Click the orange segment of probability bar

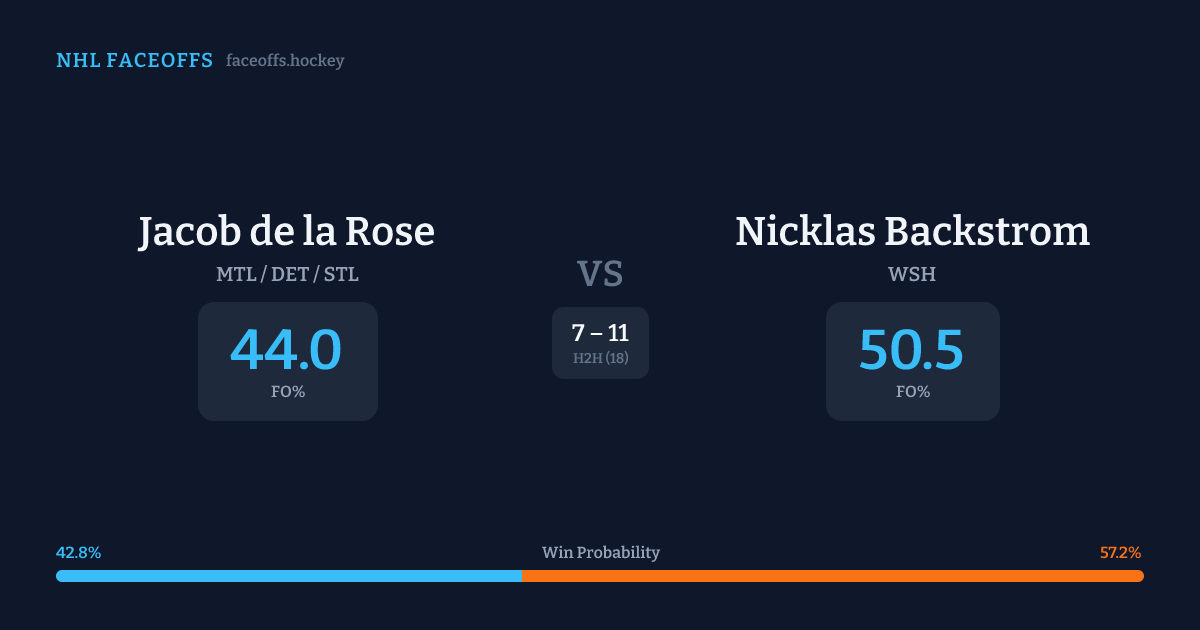[832, 576]
